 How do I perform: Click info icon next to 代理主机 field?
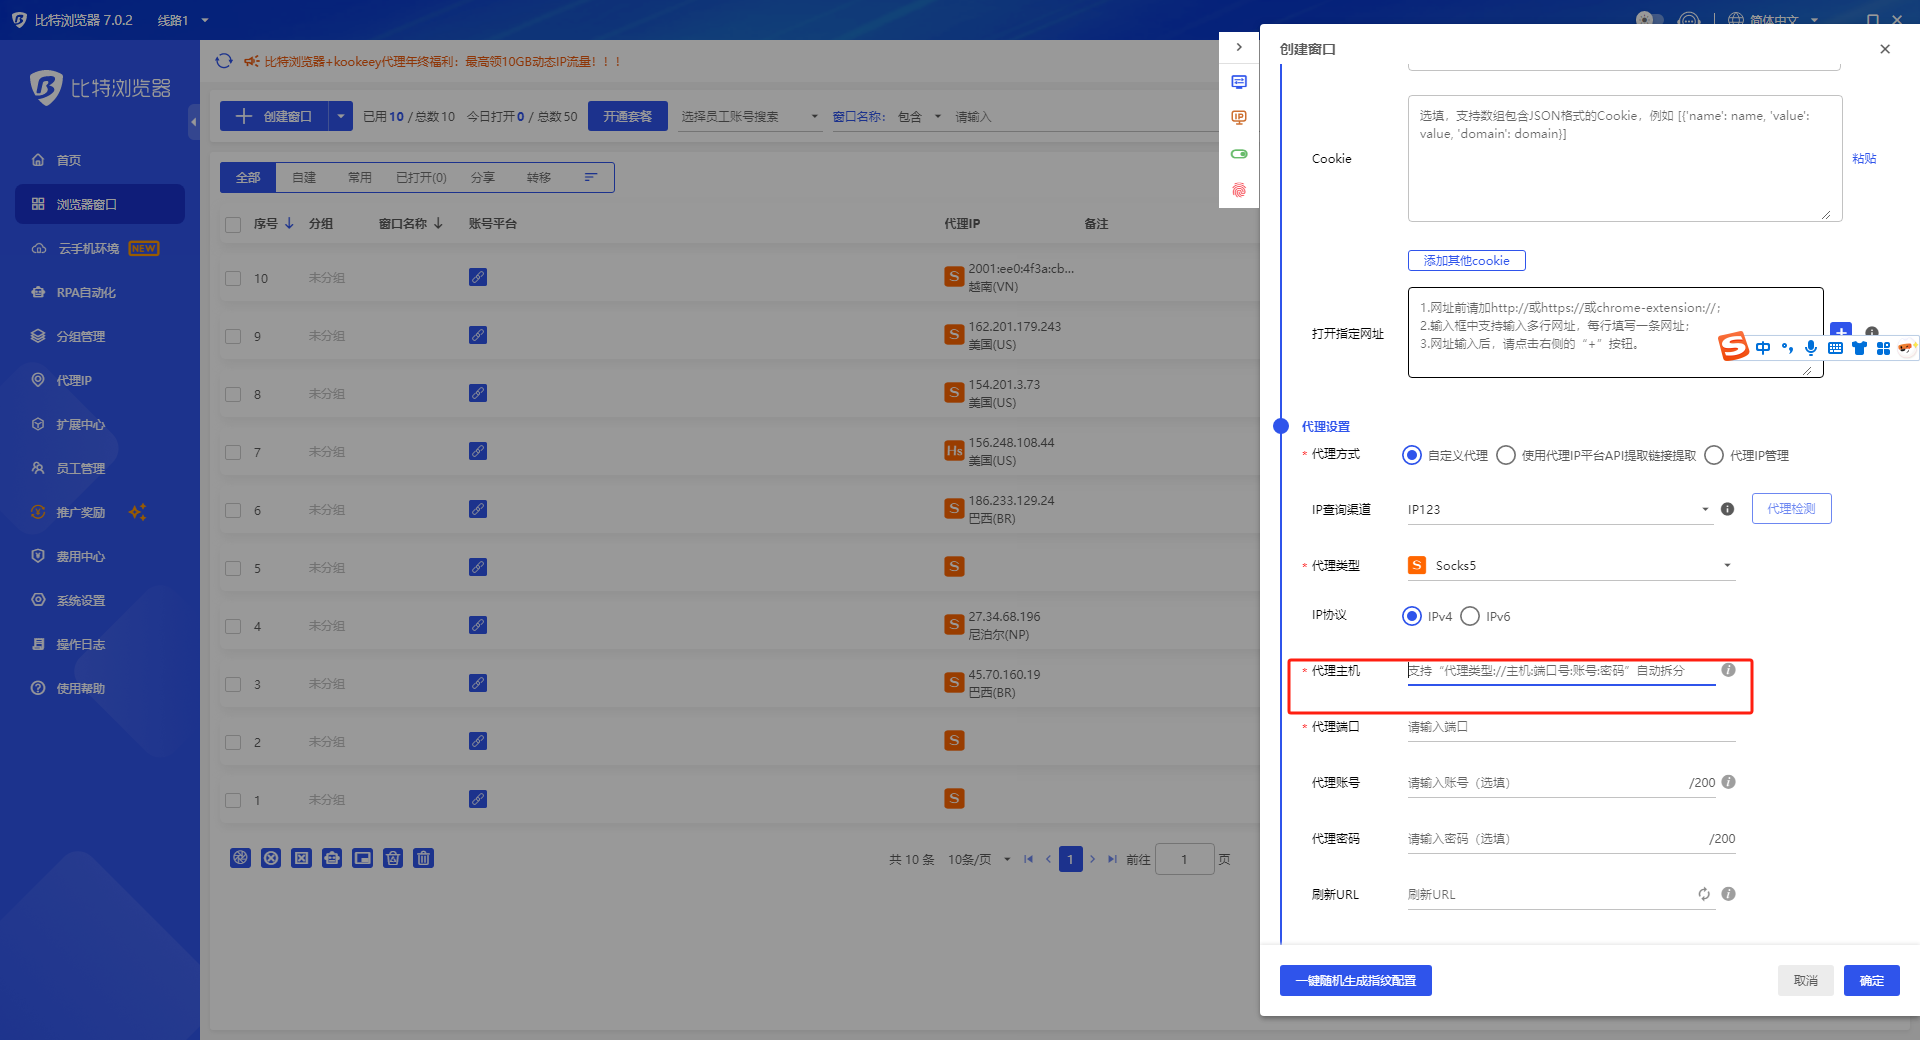point(1728,670)
